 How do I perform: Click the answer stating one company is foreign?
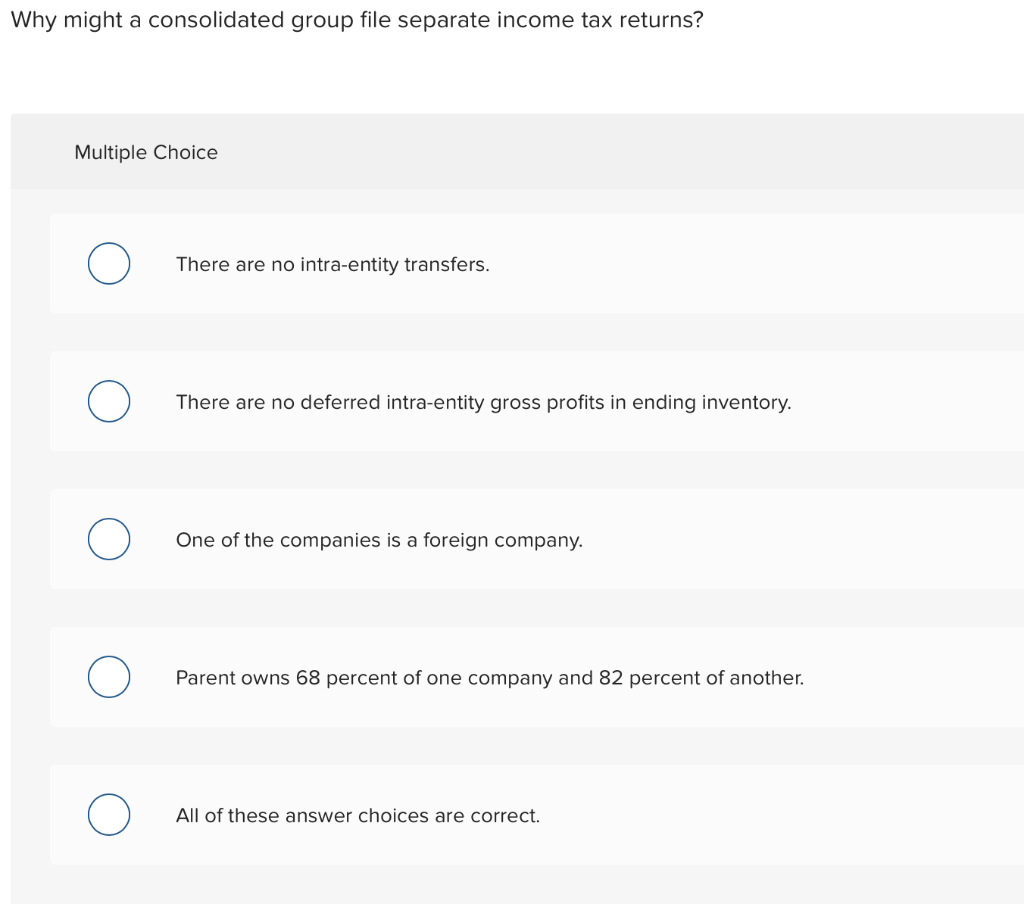[380, 540]
